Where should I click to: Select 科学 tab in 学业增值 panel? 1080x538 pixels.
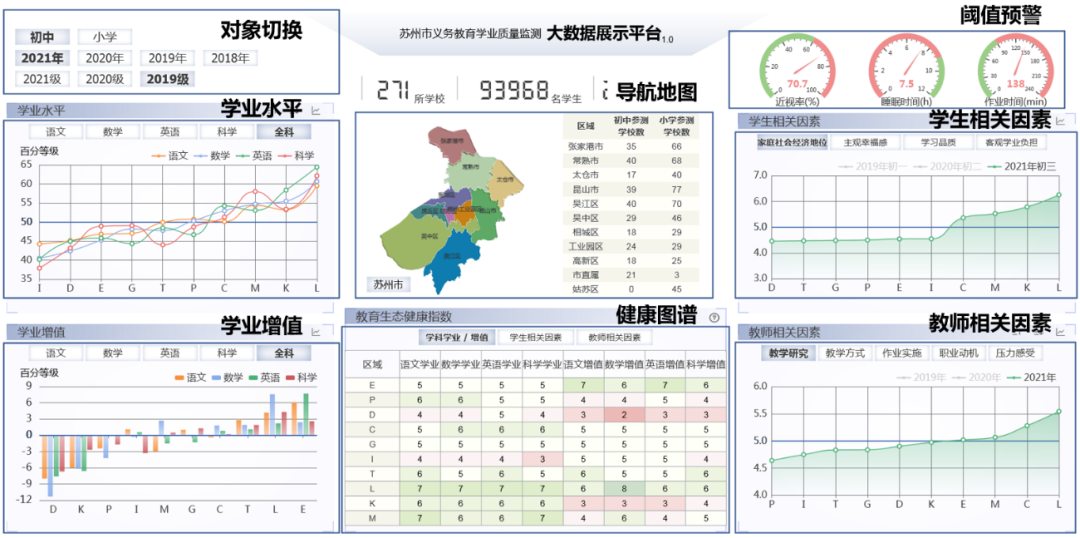[227, 353]
